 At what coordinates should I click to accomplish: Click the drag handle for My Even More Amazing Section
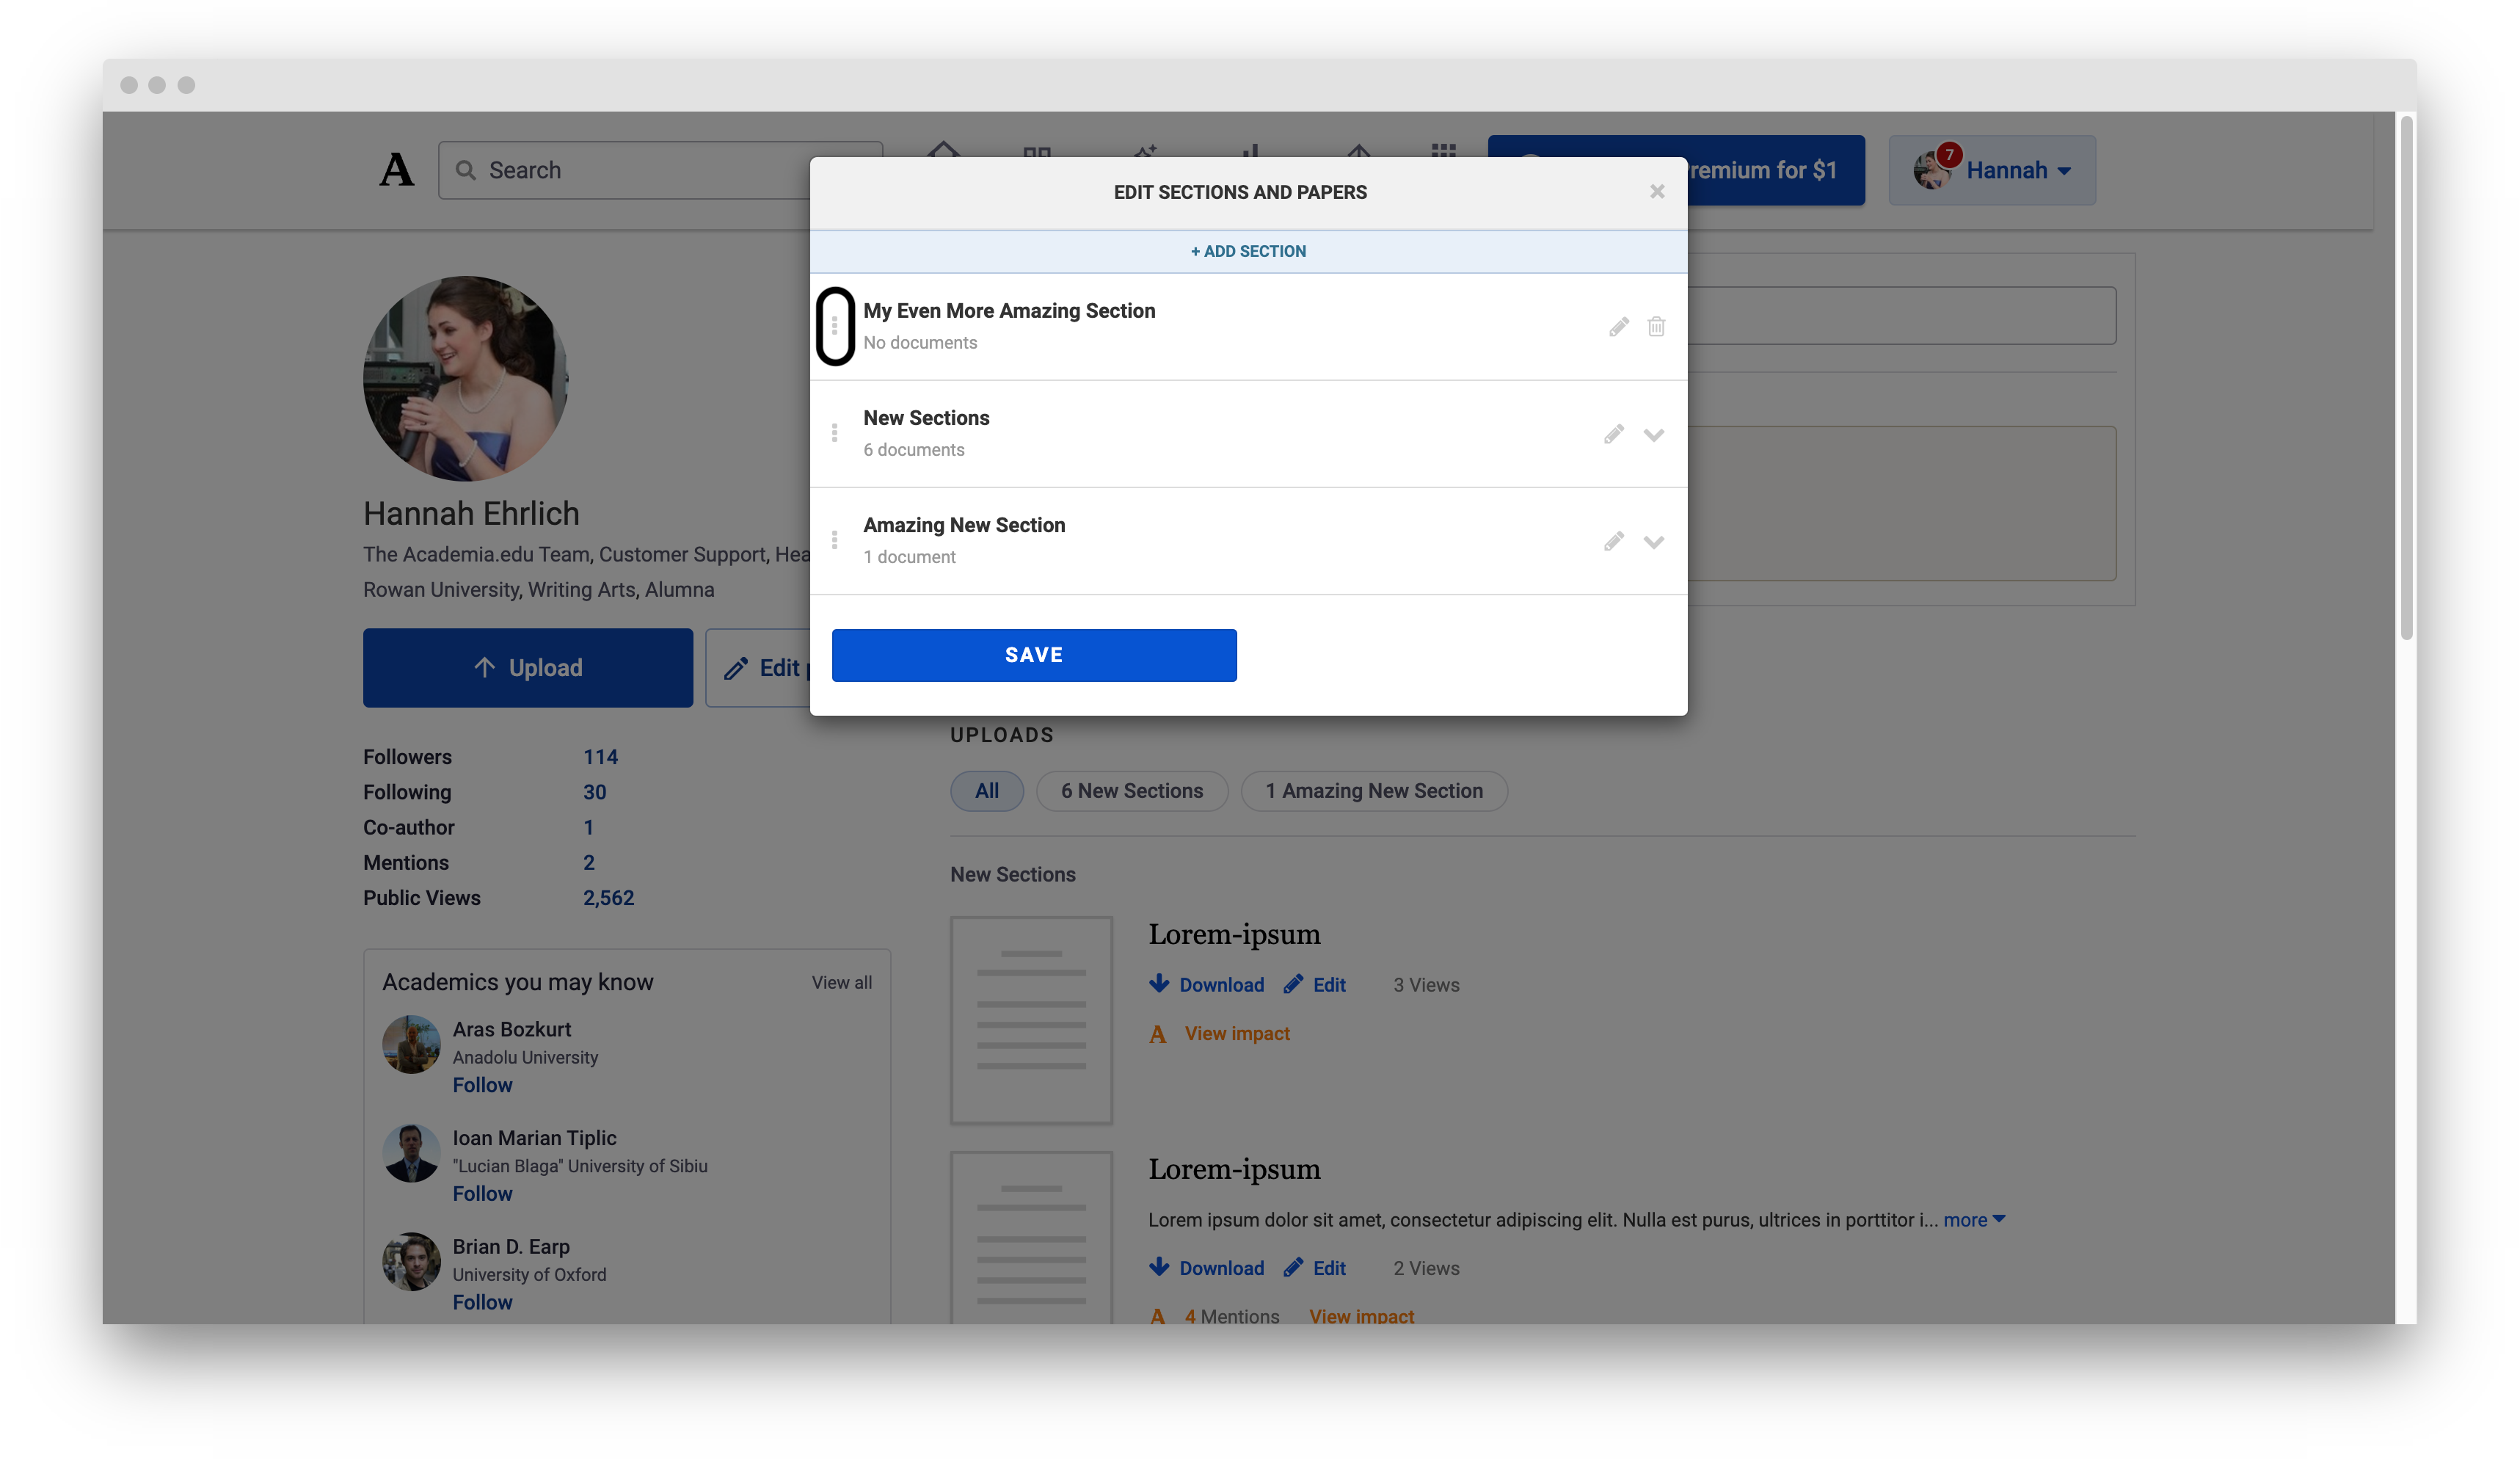point(835,326)
